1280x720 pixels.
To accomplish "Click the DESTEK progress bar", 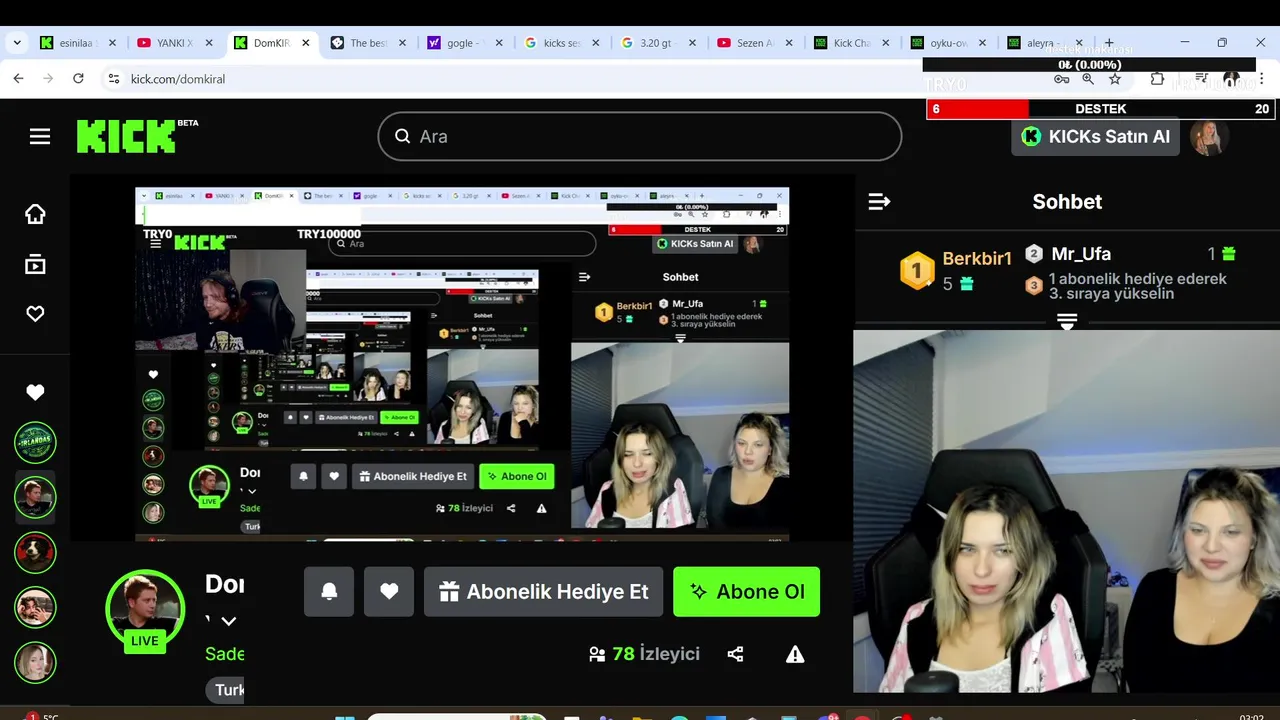I will coord(1100,109).
